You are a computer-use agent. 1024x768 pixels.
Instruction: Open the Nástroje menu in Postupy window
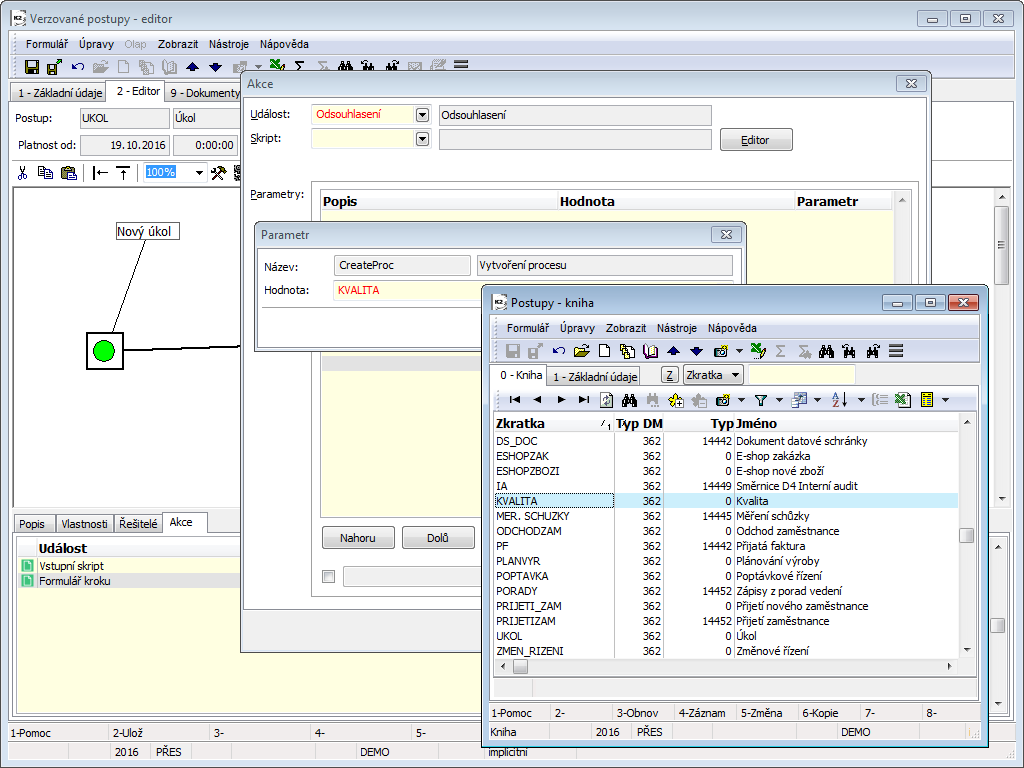[676, 328]
